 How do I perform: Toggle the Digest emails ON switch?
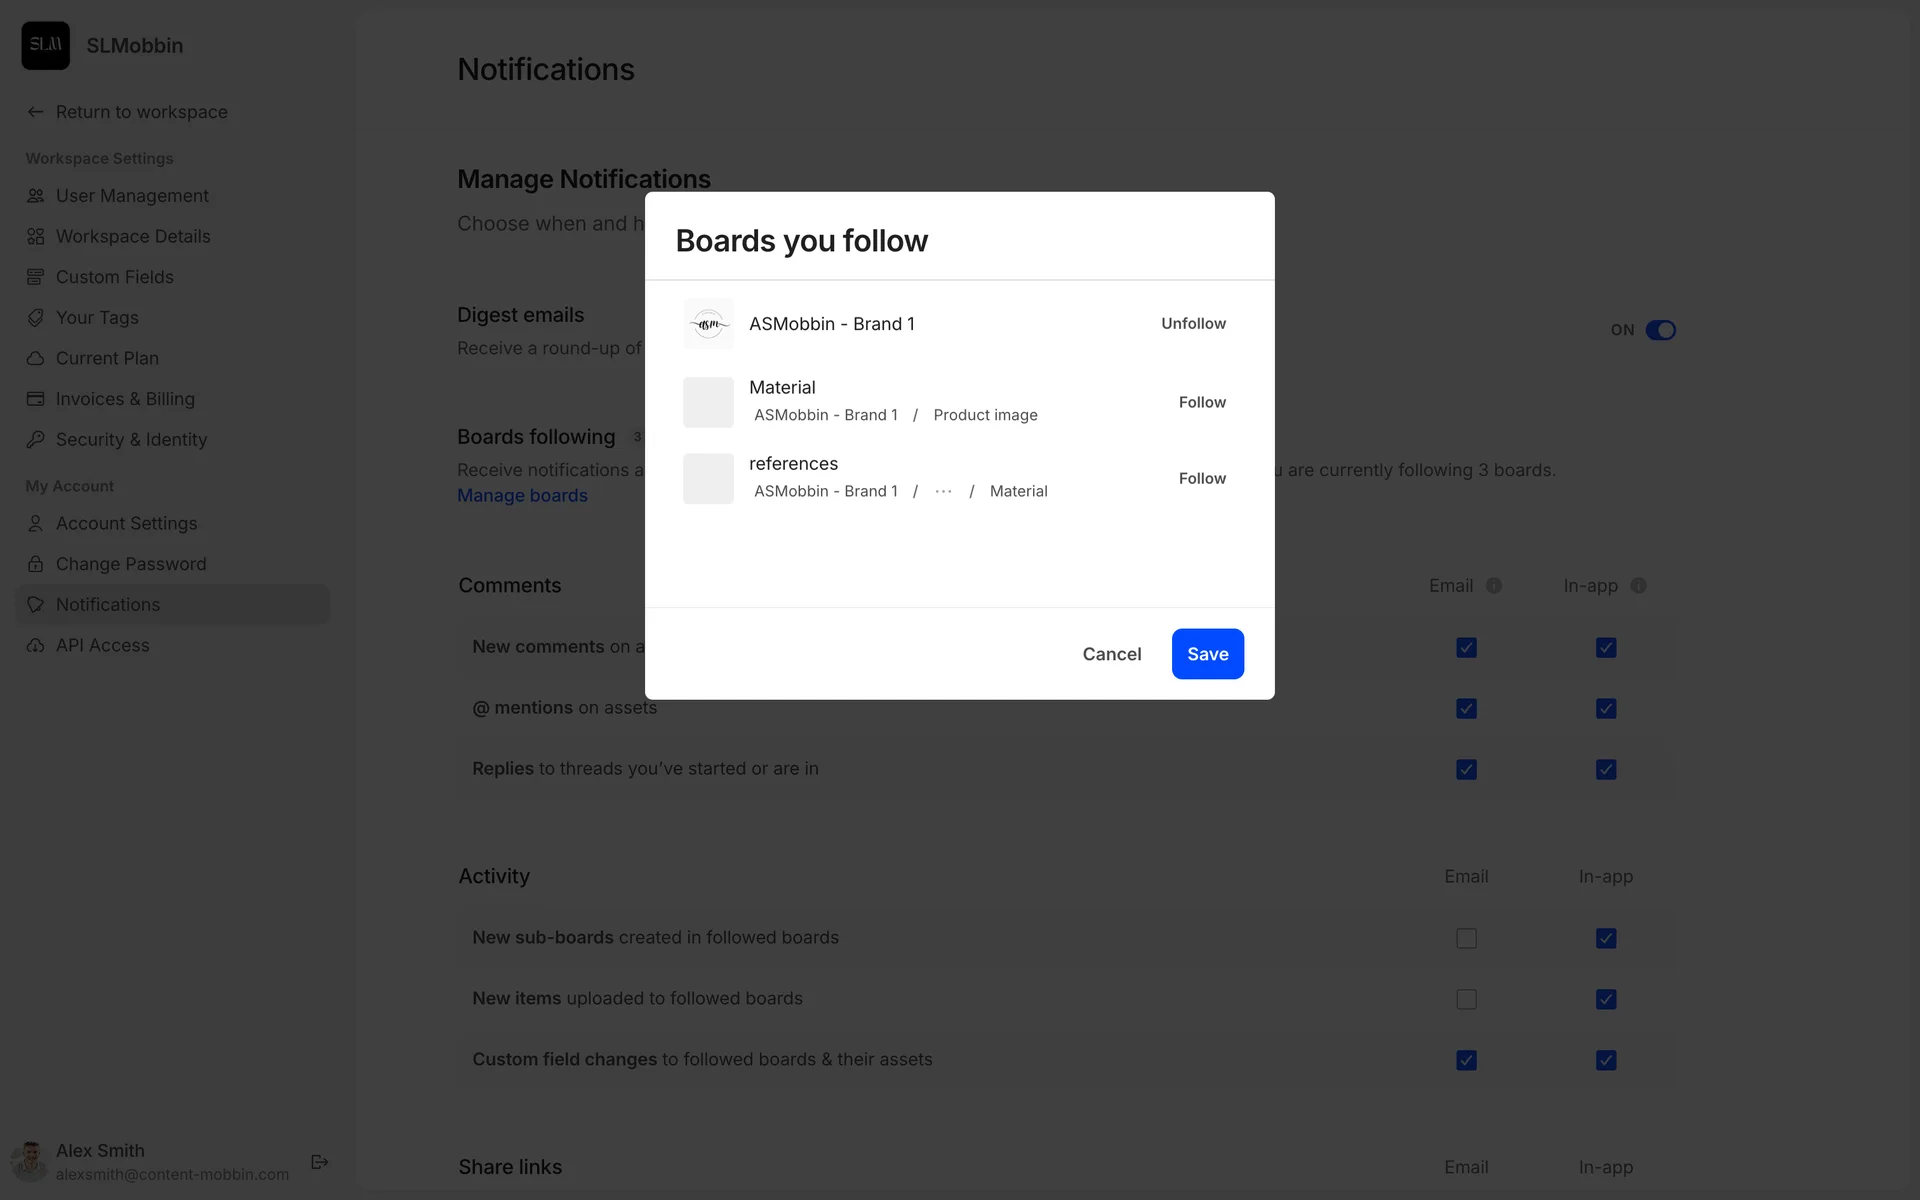click(1660, 330)
